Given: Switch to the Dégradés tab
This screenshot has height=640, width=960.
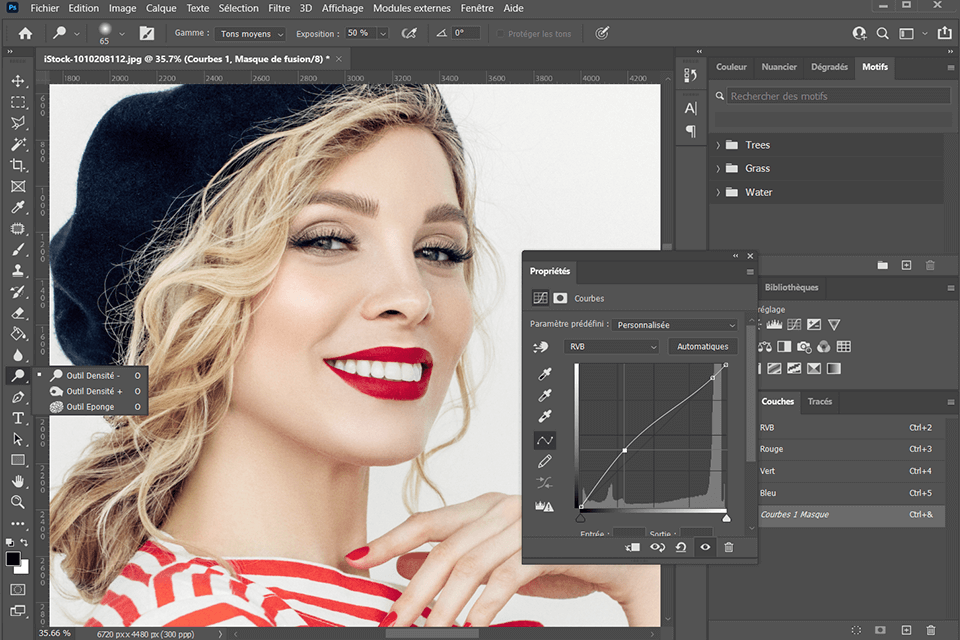Looking at the screenshot, I should (830, 67).
